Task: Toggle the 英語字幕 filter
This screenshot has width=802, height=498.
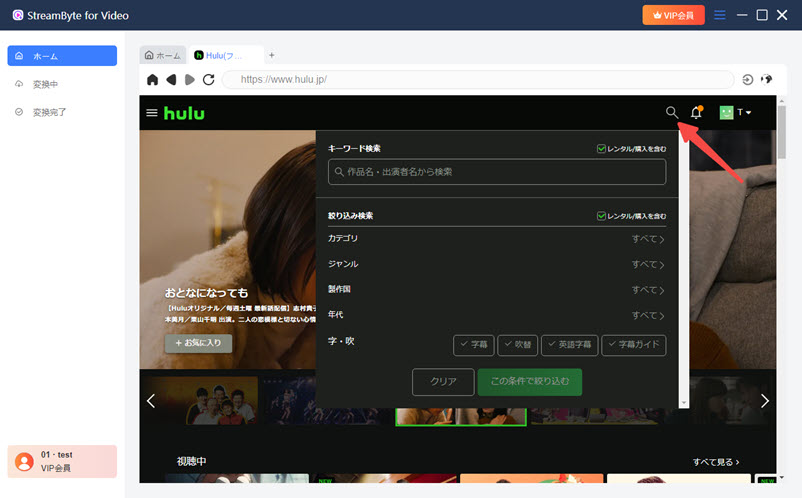Action: click(569, 345)
